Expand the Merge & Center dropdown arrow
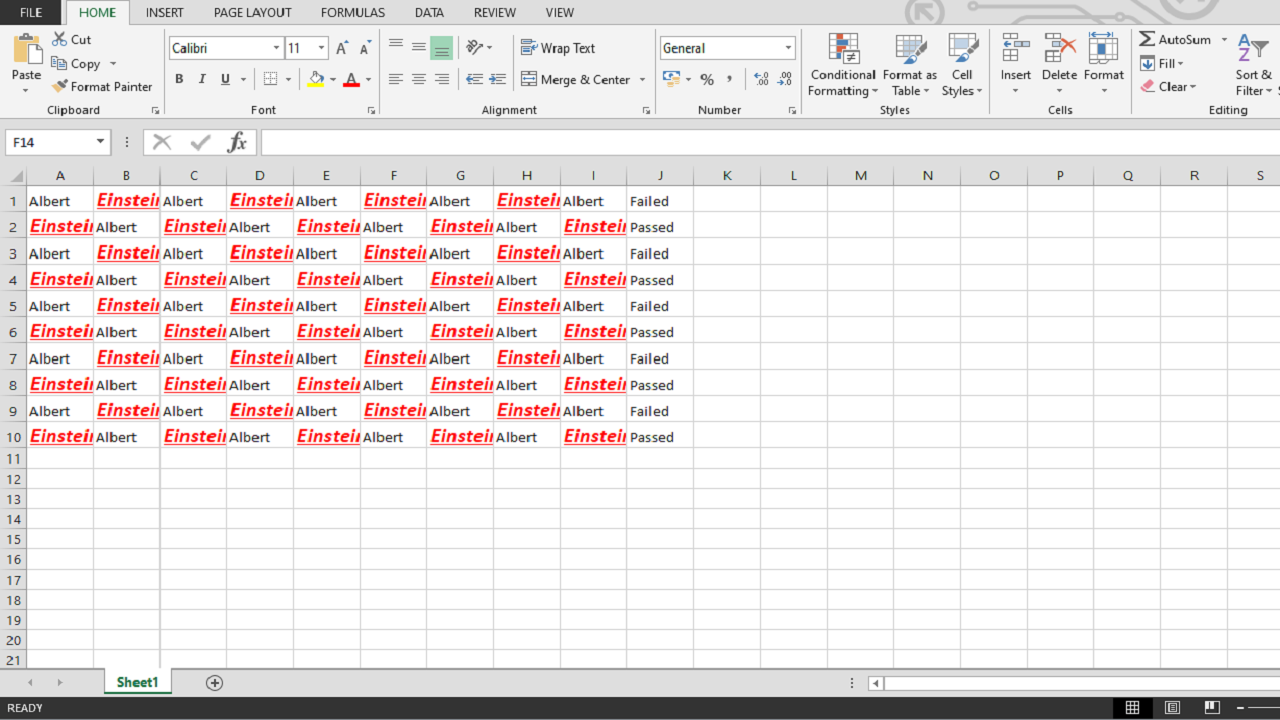 [x=641, y=80]
